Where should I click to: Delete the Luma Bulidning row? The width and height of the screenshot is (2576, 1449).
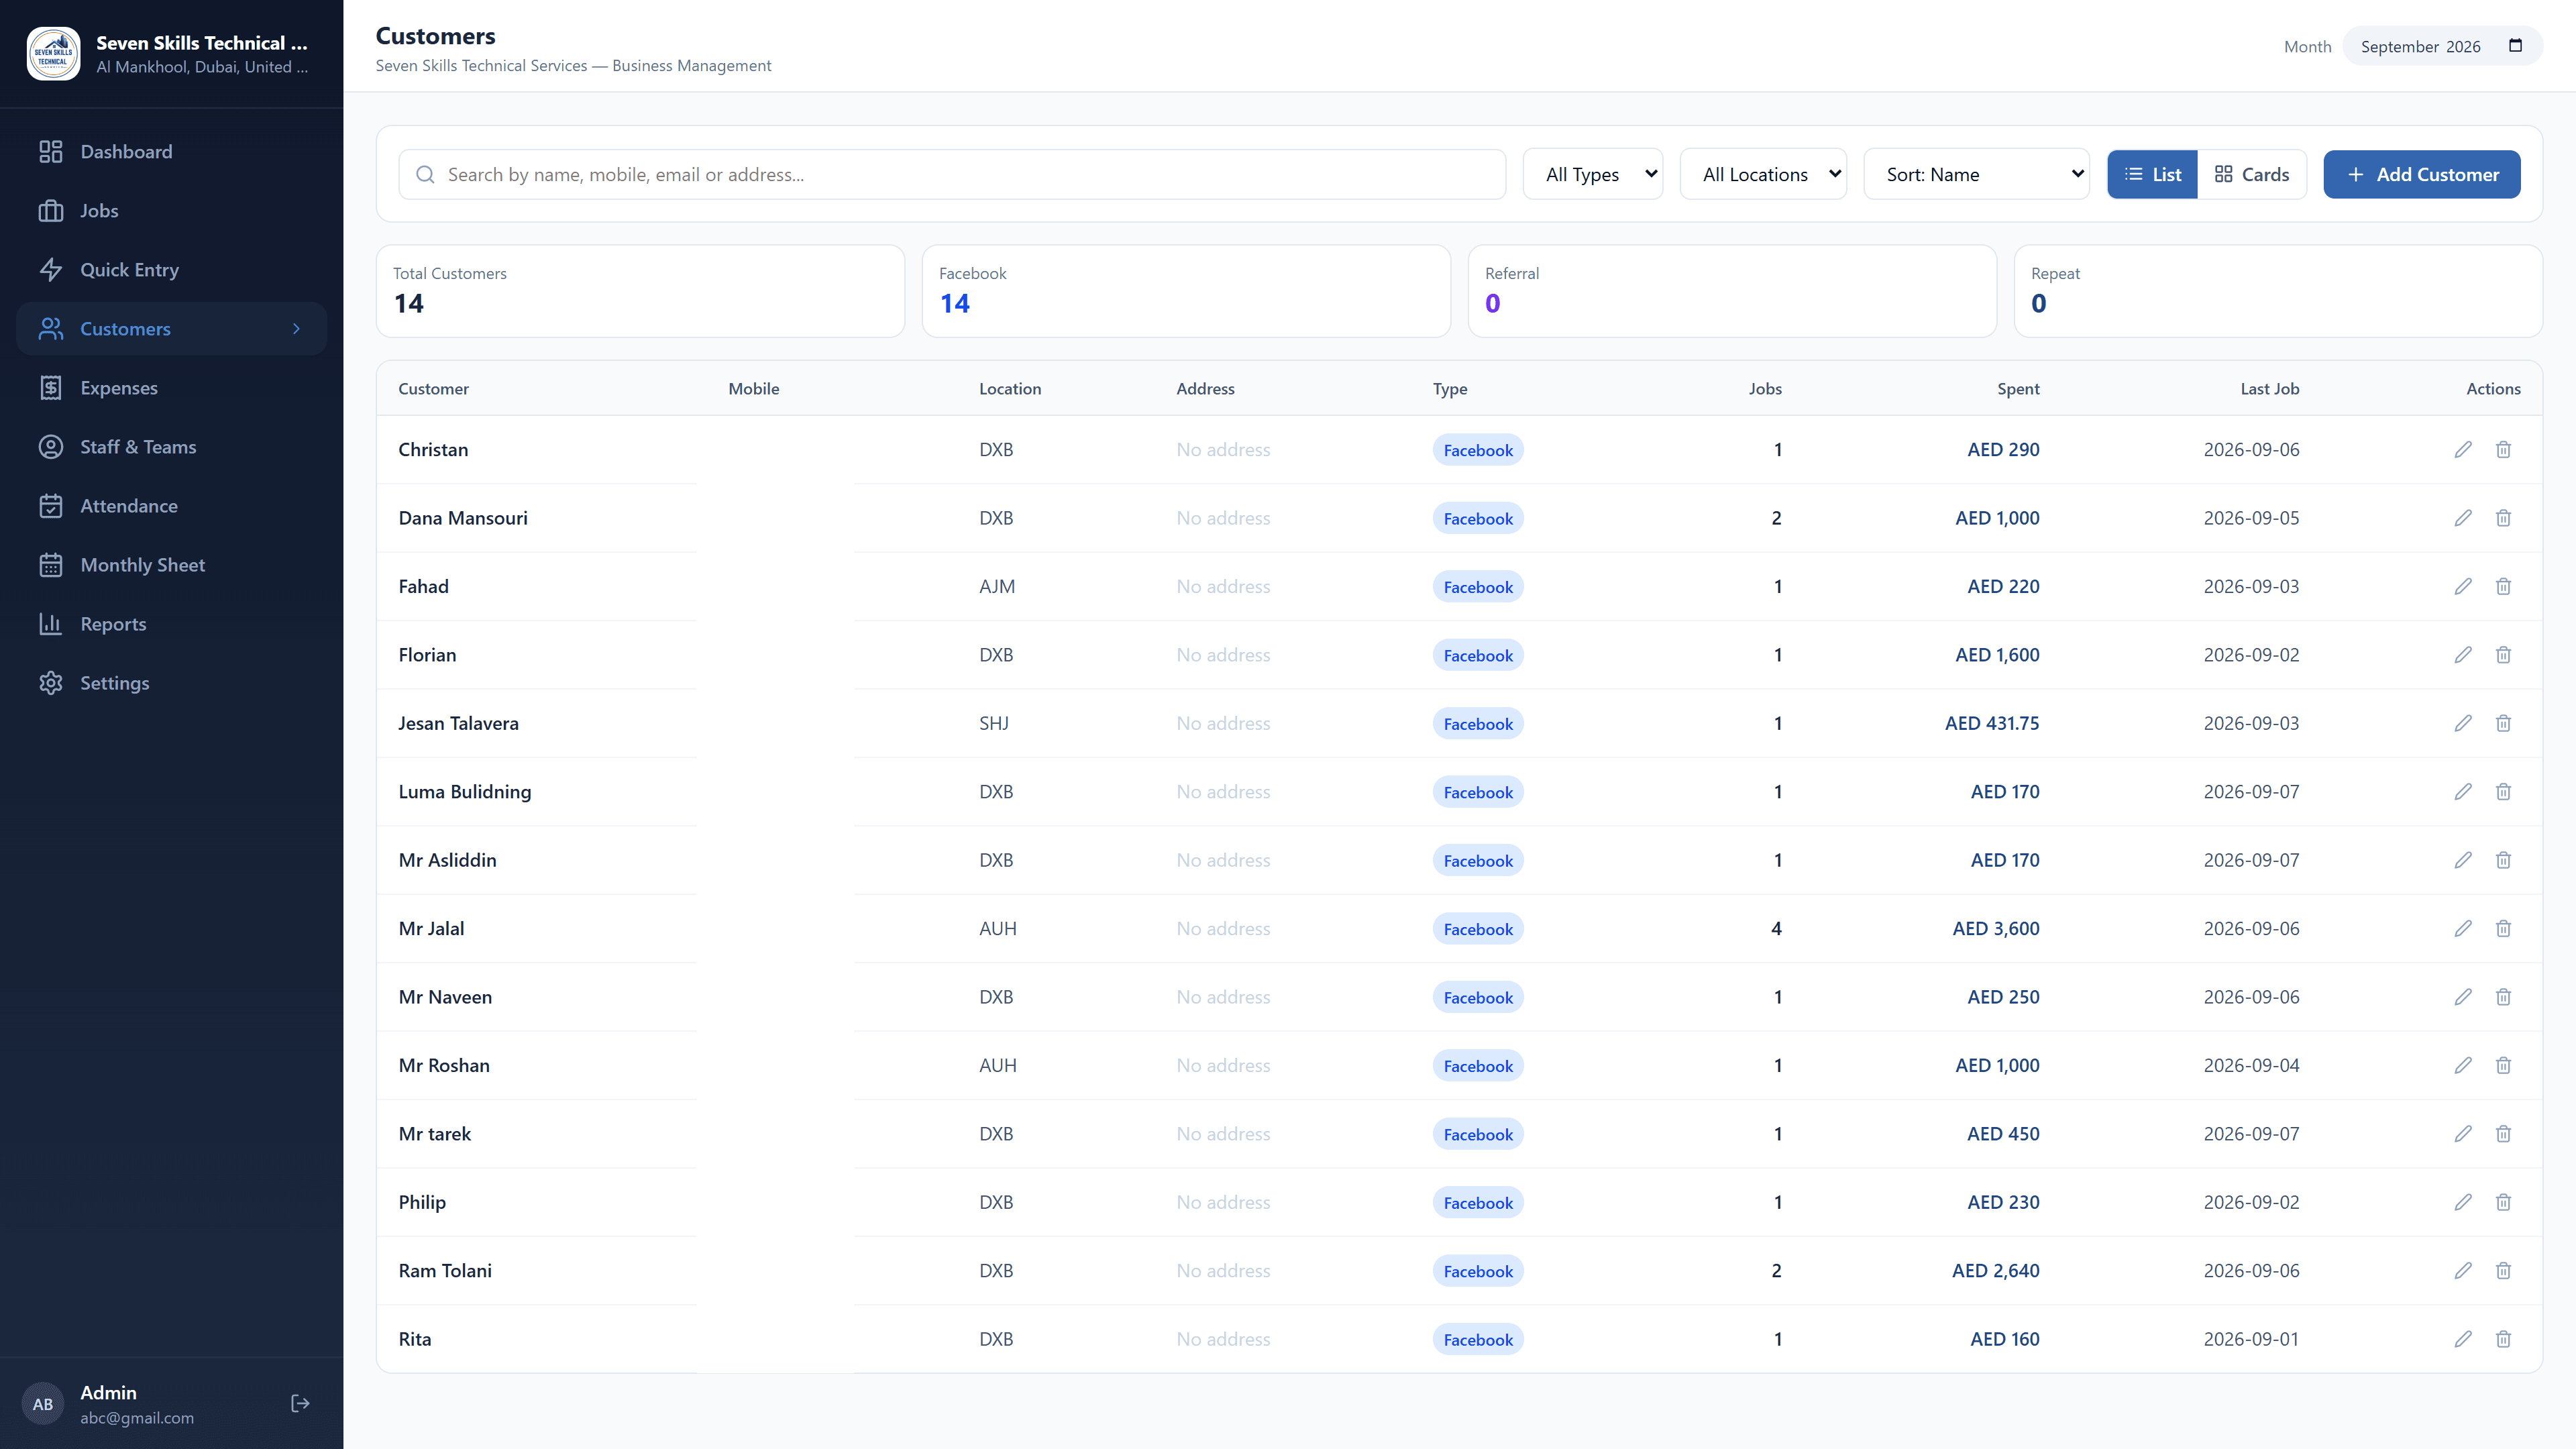pyautogui.click(x=2503, y=792)
